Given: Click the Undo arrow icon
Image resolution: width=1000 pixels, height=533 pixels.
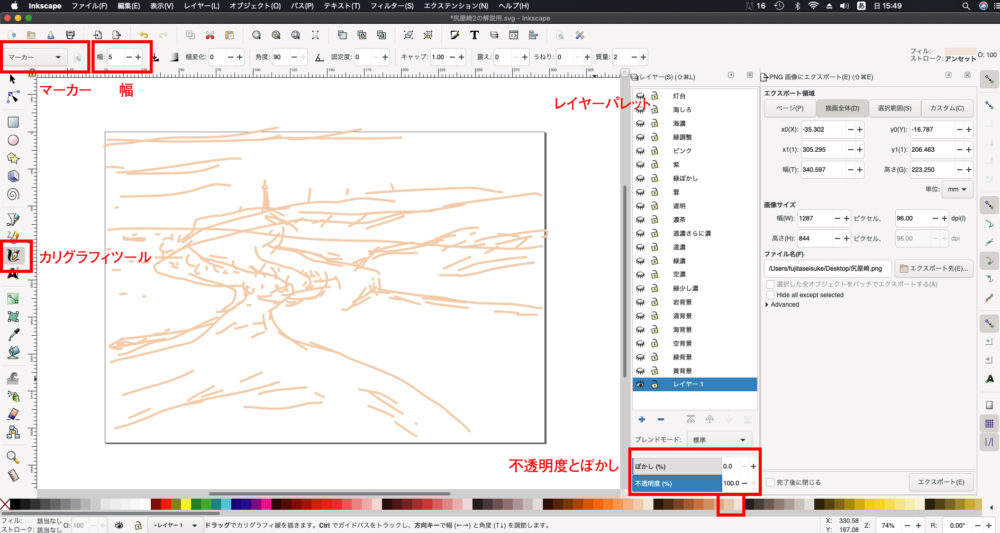Looking at the screenshot, I should (x=145, y=35).
